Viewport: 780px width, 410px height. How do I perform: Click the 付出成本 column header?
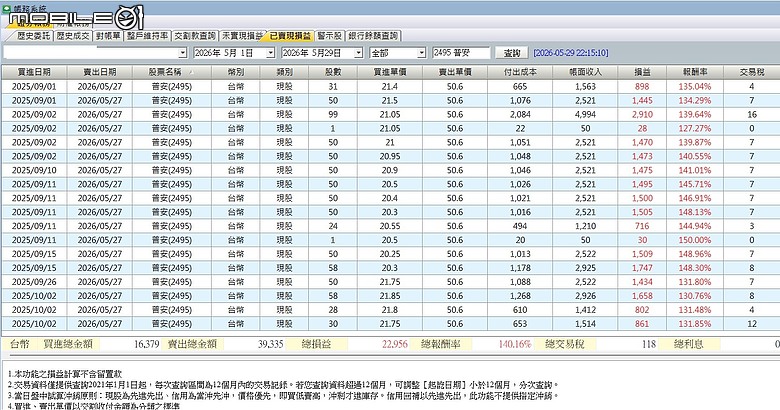point(520,72)
